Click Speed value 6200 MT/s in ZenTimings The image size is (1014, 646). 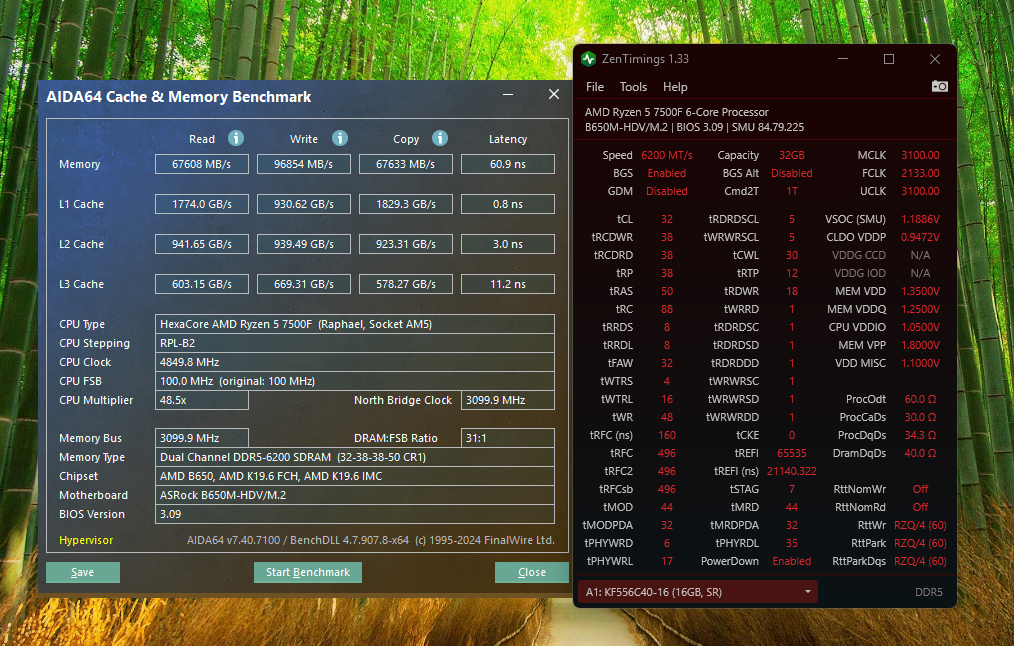point(667,155)
